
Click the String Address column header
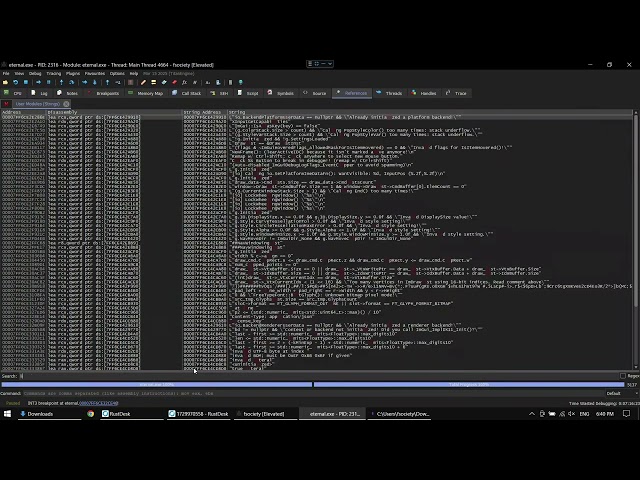(204, 112)
